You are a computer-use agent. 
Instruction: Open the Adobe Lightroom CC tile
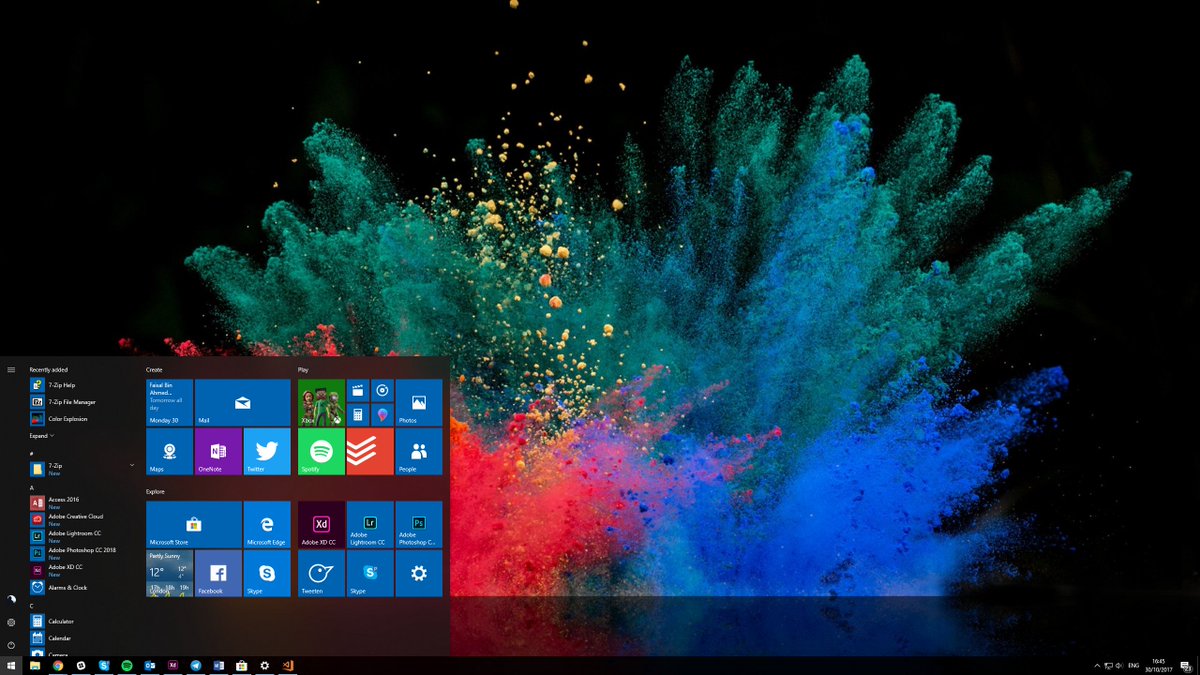coord(370,525)
